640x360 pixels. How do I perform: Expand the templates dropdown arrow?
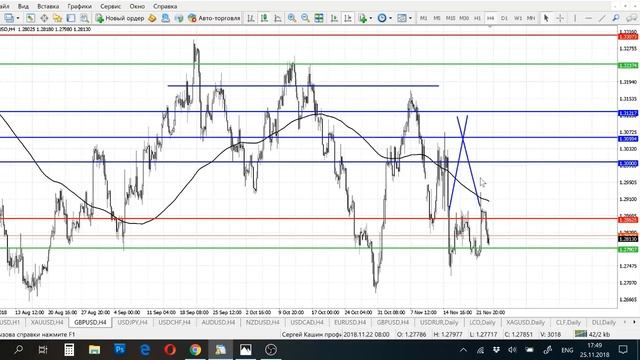pos(410,18)
